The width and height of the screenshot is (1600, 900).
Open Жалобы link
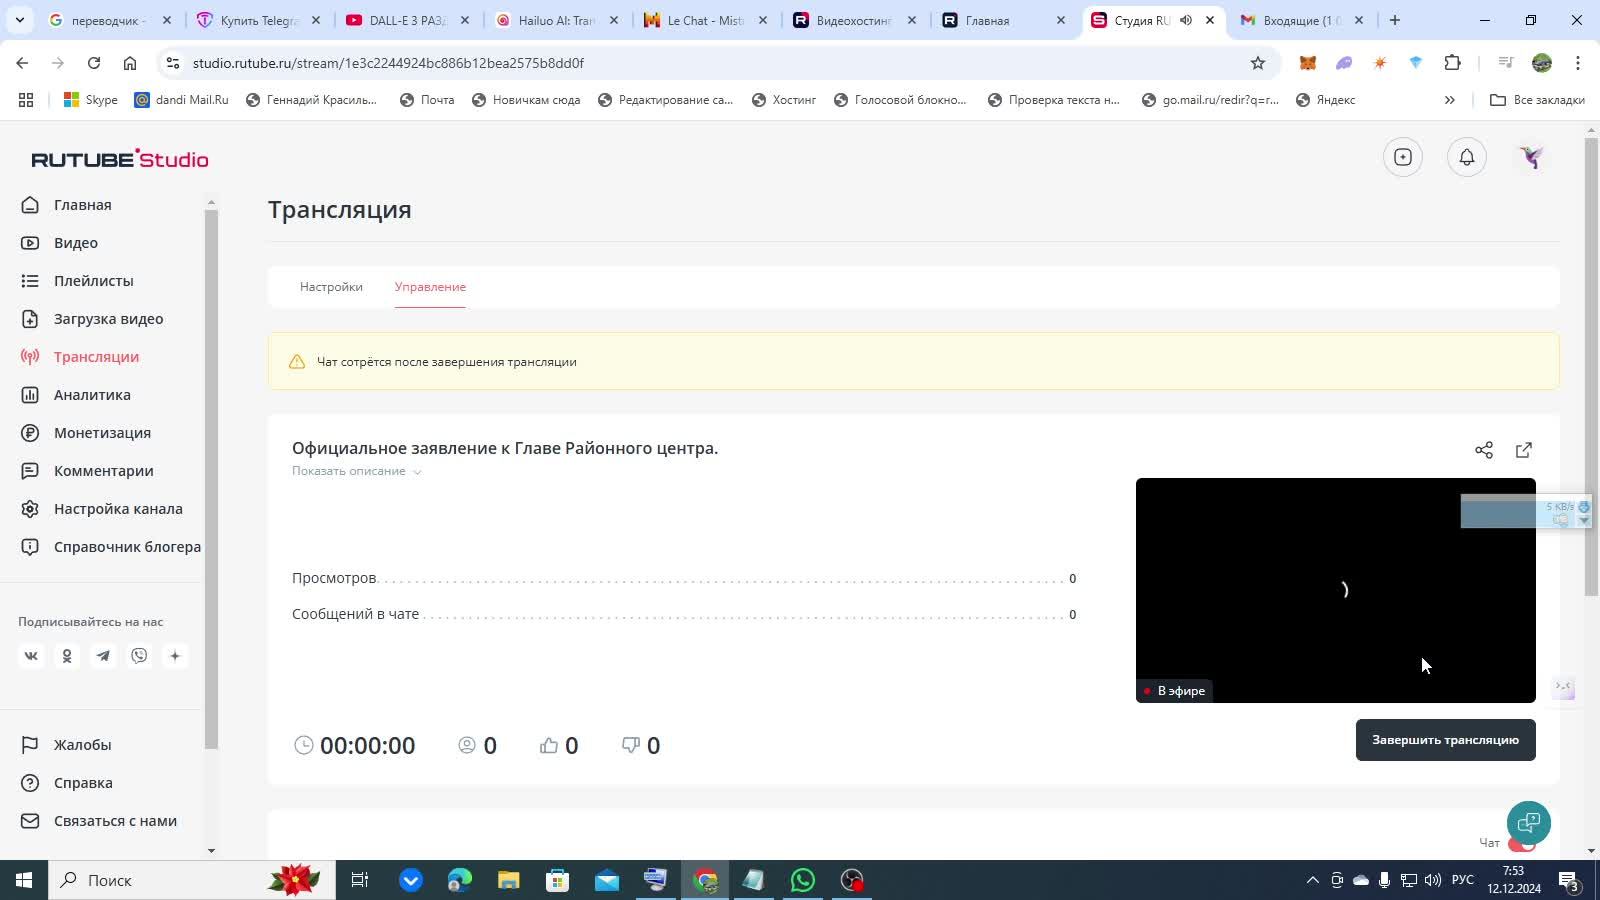tap(83, 745)
